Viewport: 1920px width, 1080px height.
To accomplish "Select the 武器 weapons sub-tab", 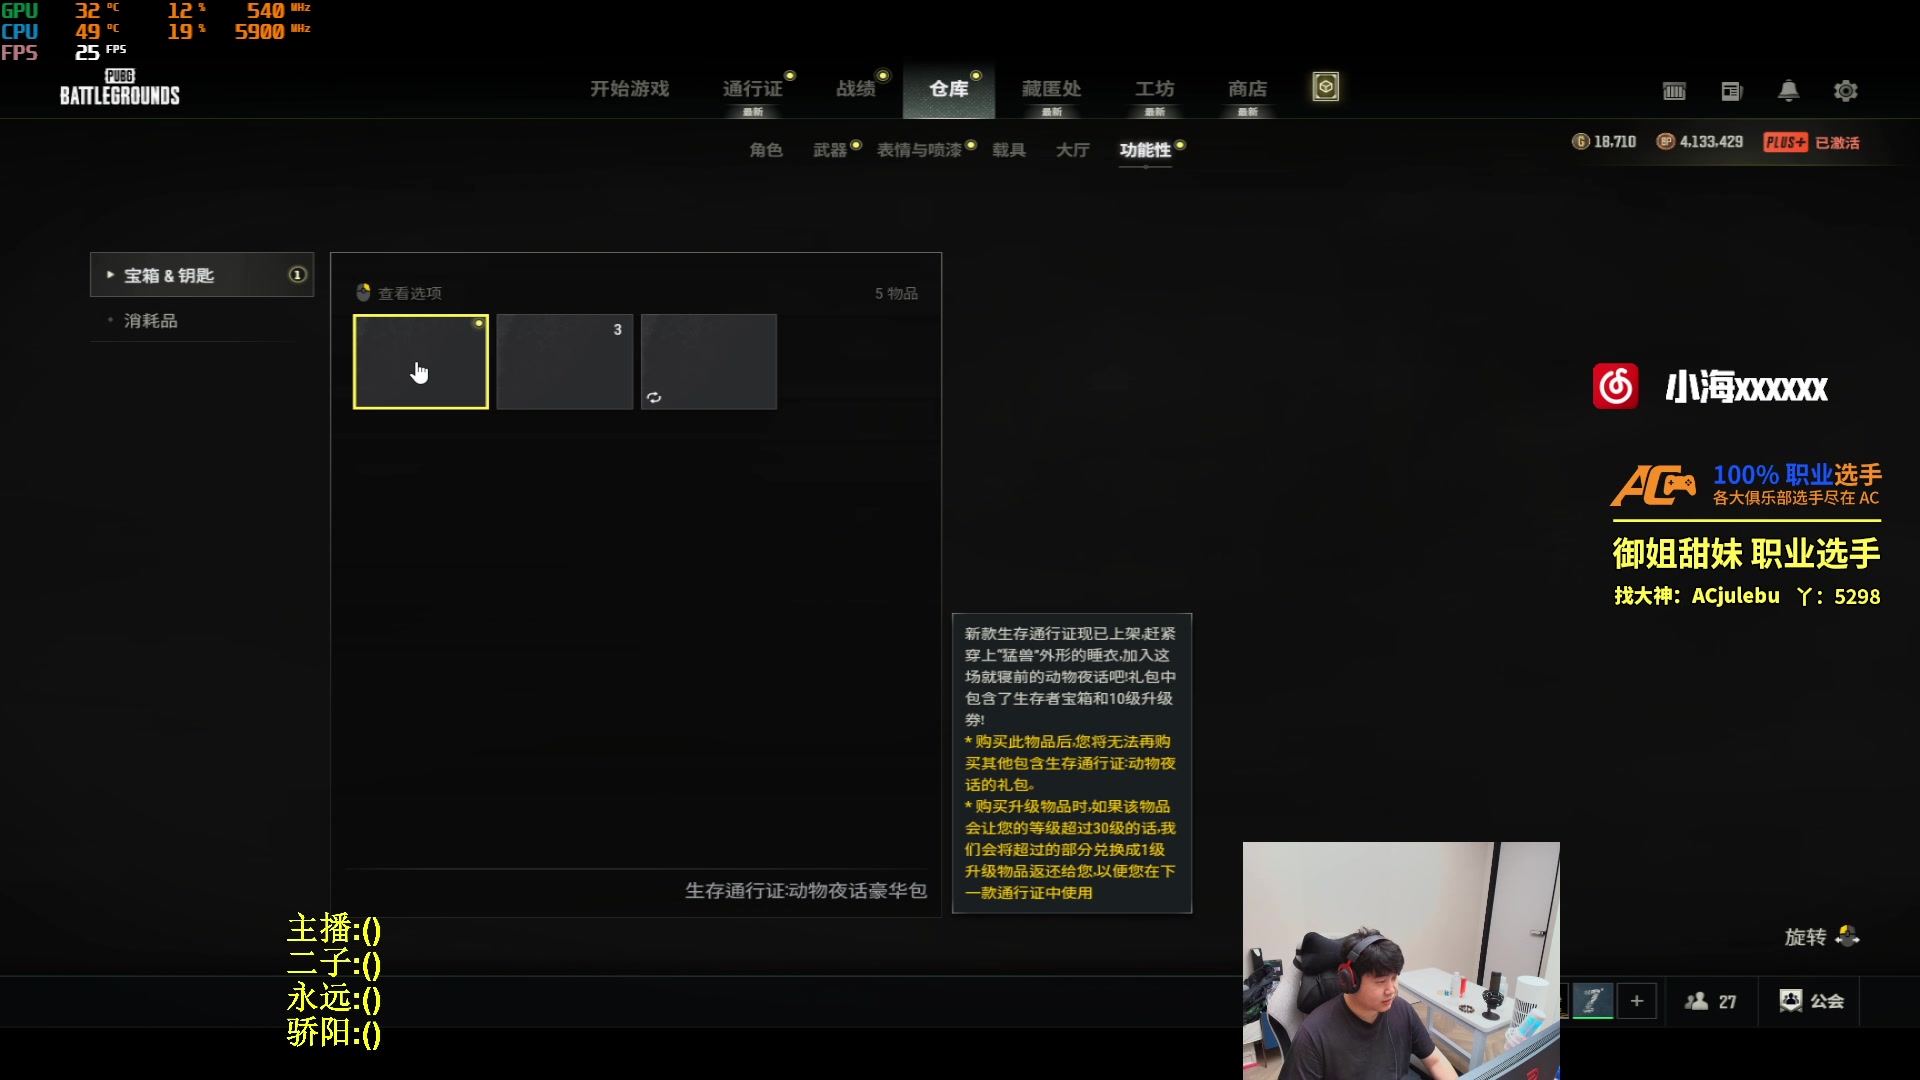I will pos(830,150).
